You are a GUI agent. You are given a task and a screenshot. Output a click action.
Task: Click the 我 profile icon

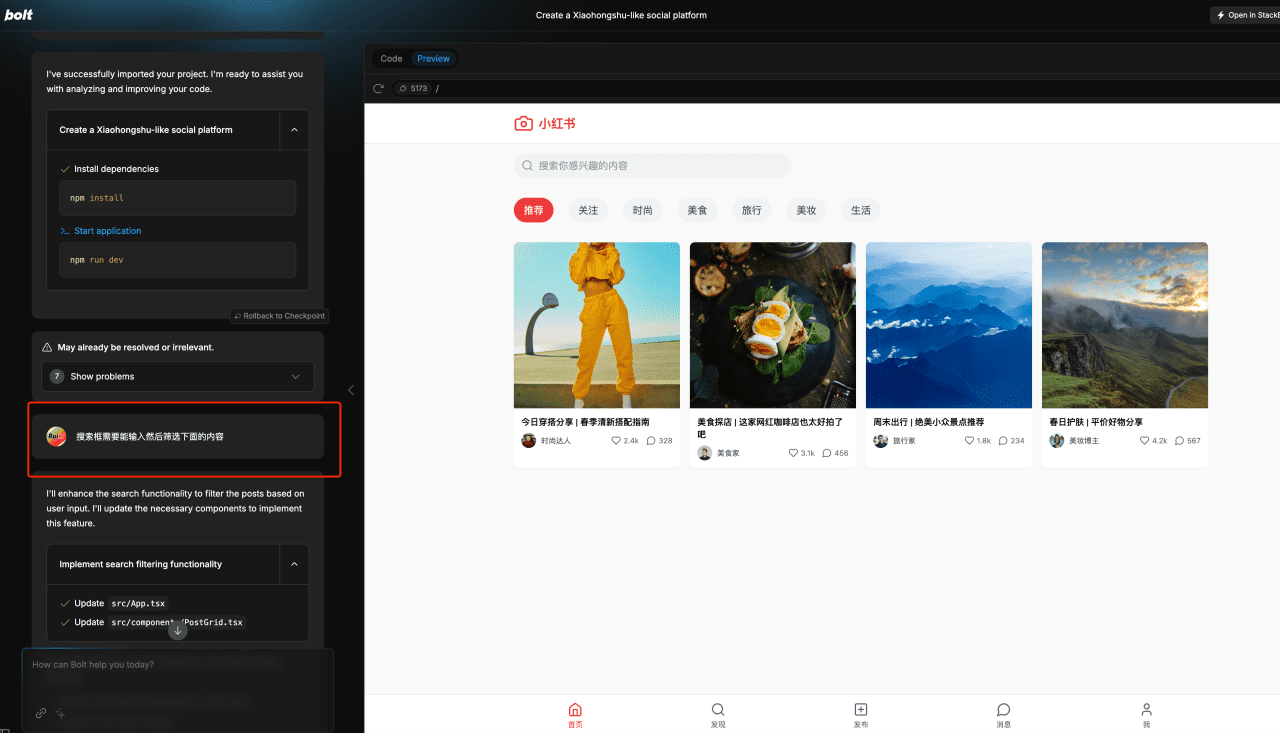(1147, 709)
